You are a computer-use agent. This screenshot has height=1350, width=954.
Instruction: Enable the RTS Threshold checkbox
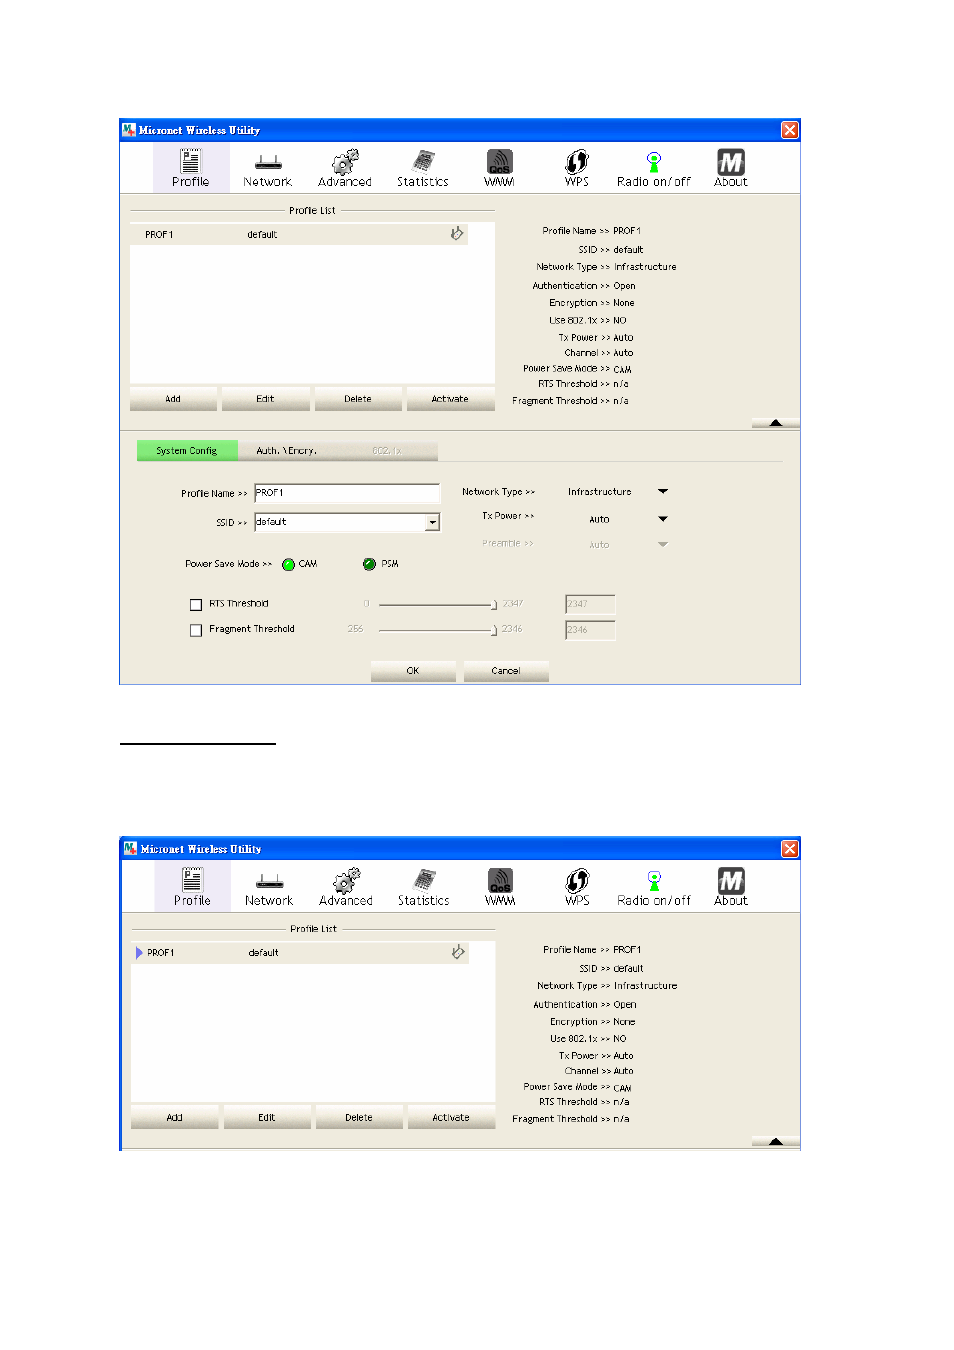196,605
